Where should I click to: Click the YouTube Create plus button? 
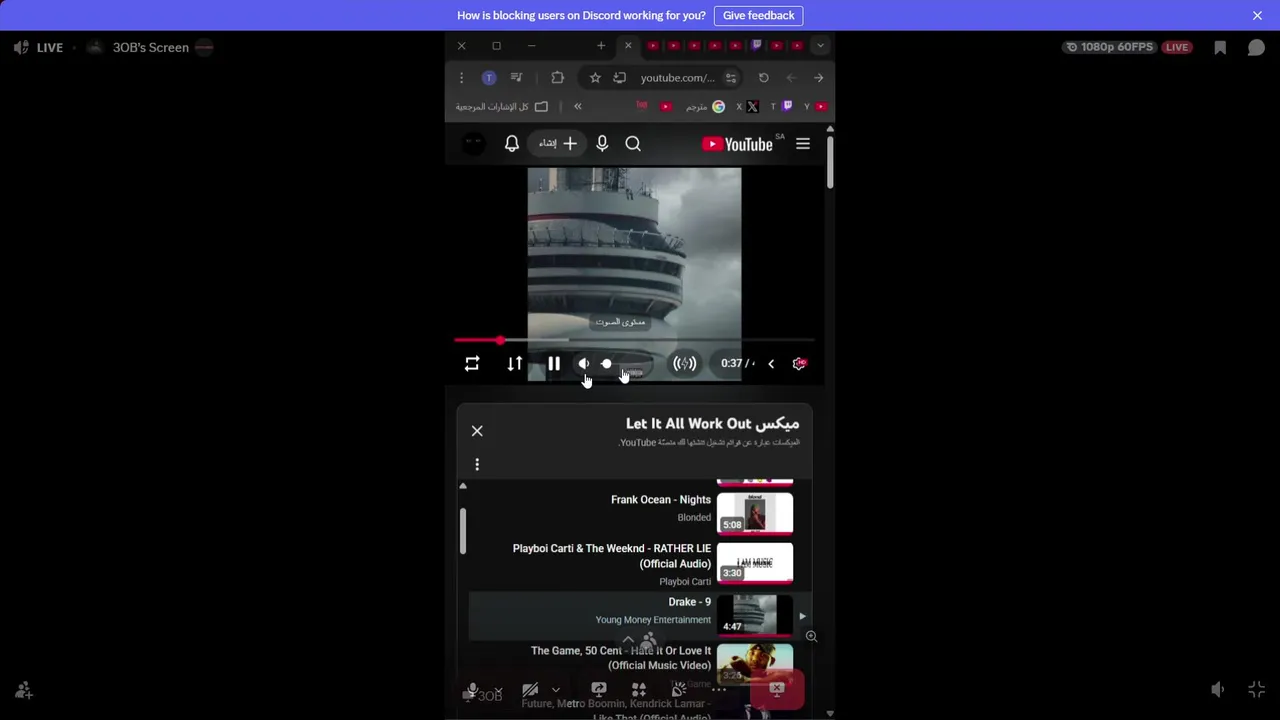[555, 144]
